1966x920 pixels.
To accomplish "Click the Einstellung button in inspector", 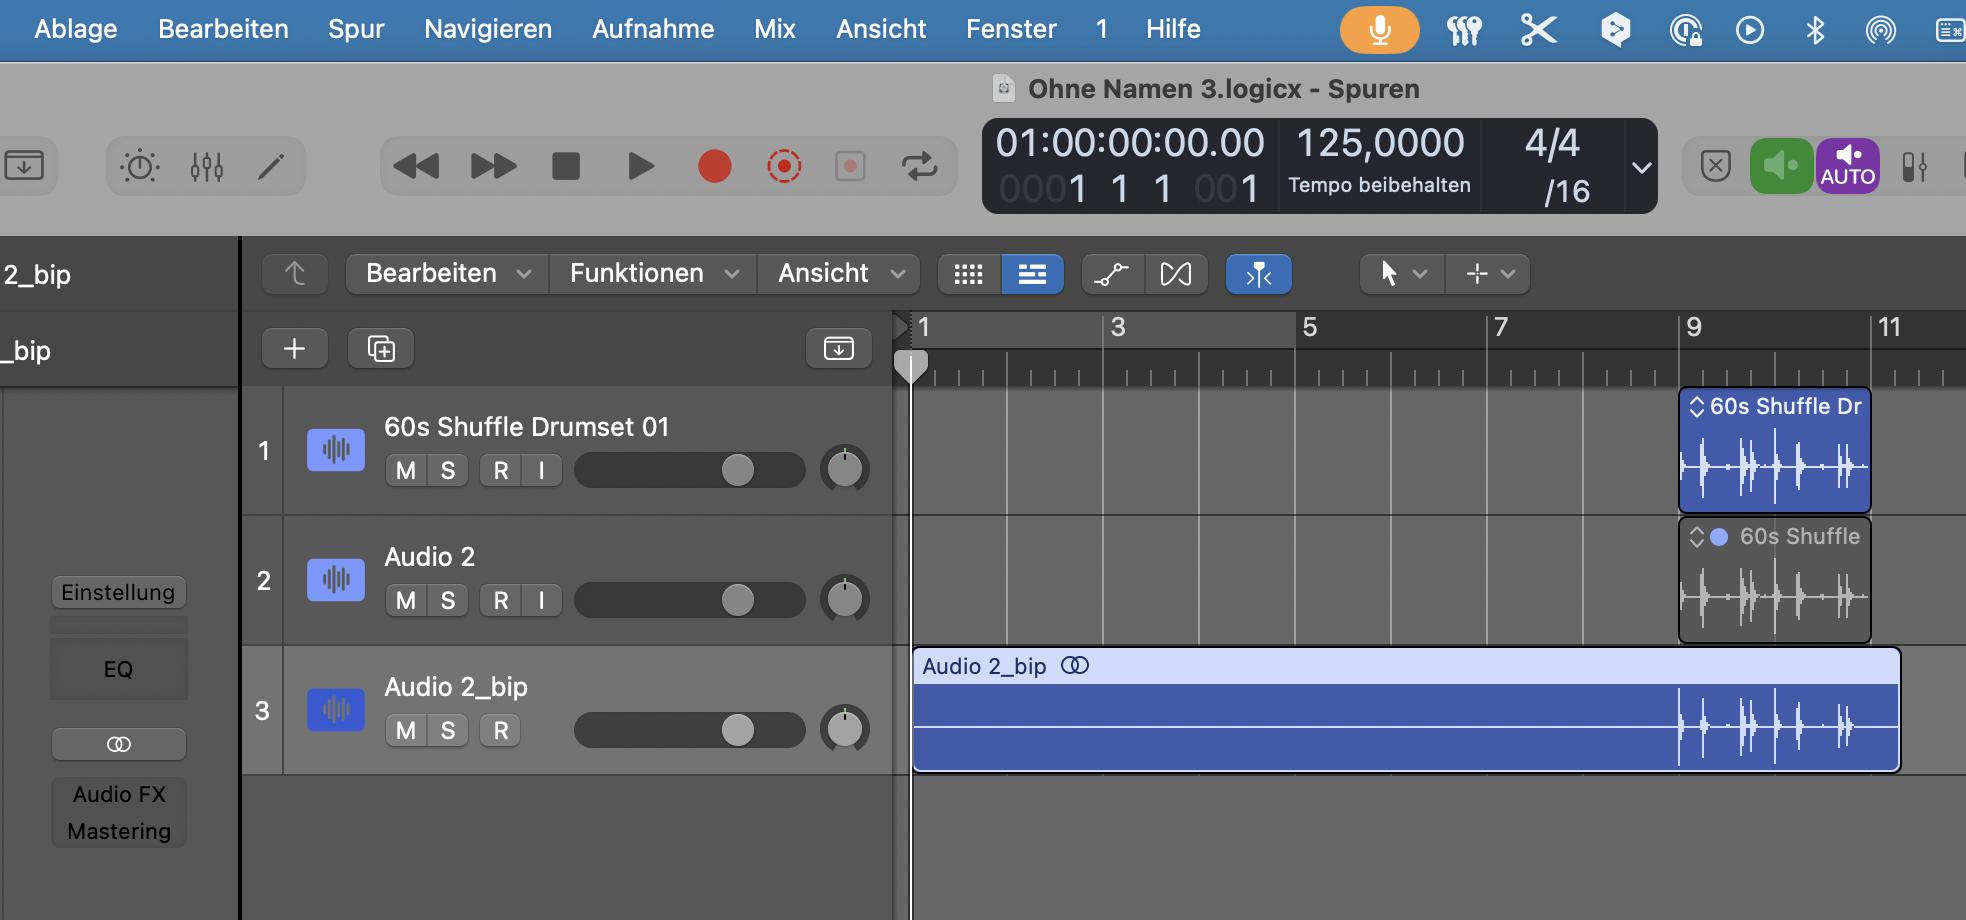I will (x=118, y=593).
